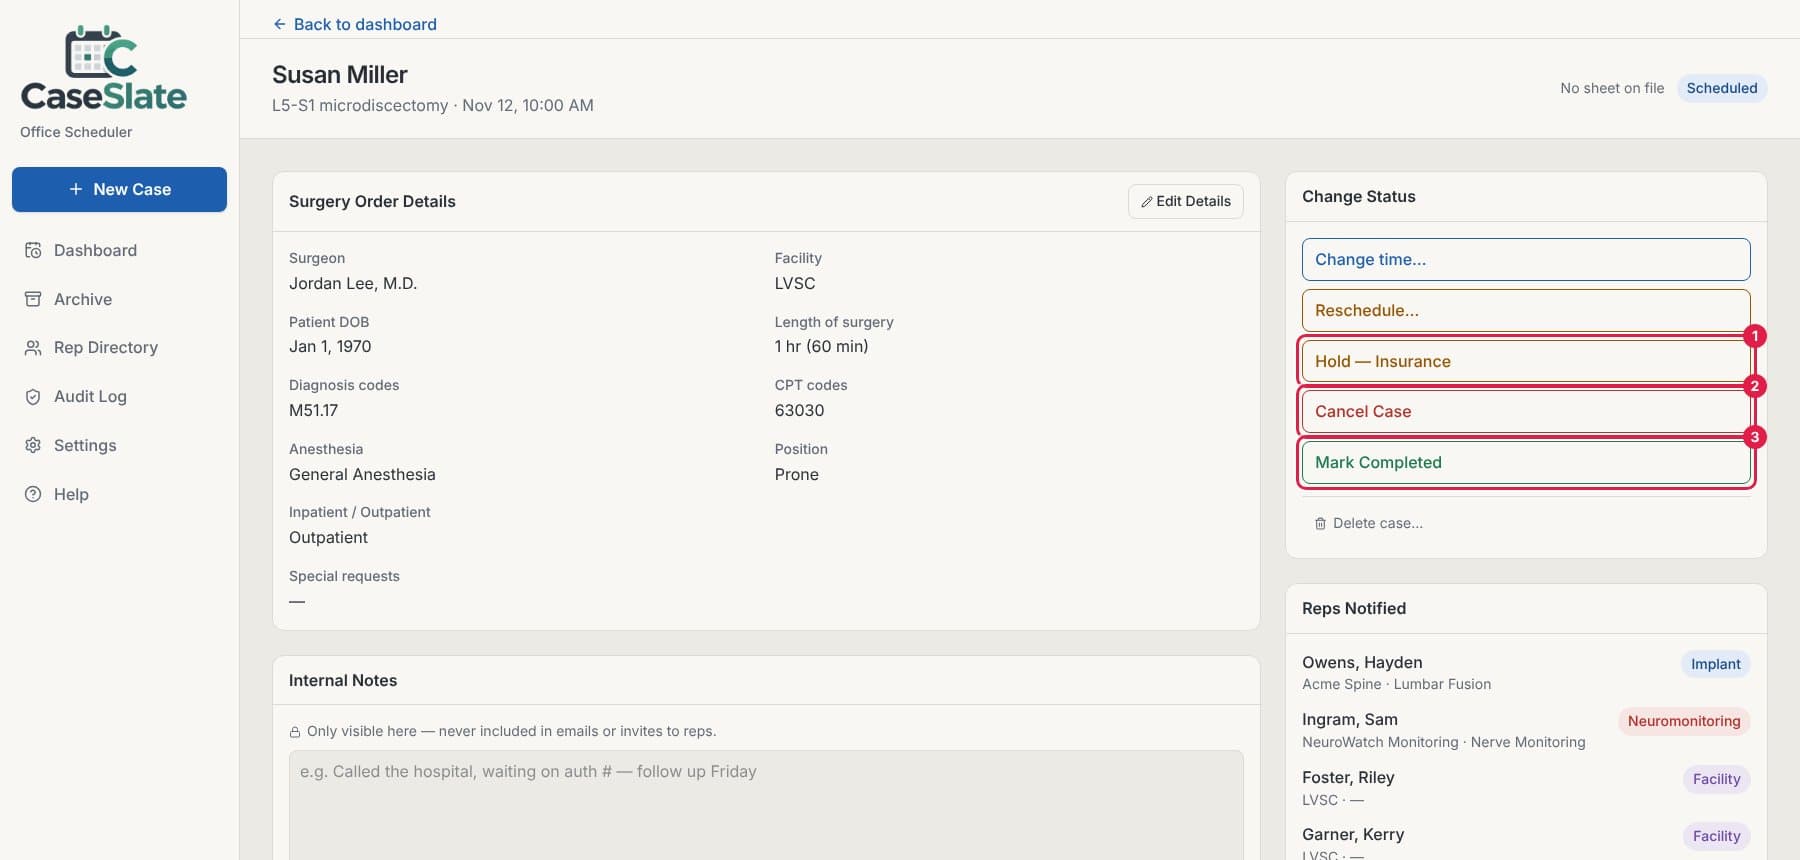Click the Prone position value

point(797,474)
